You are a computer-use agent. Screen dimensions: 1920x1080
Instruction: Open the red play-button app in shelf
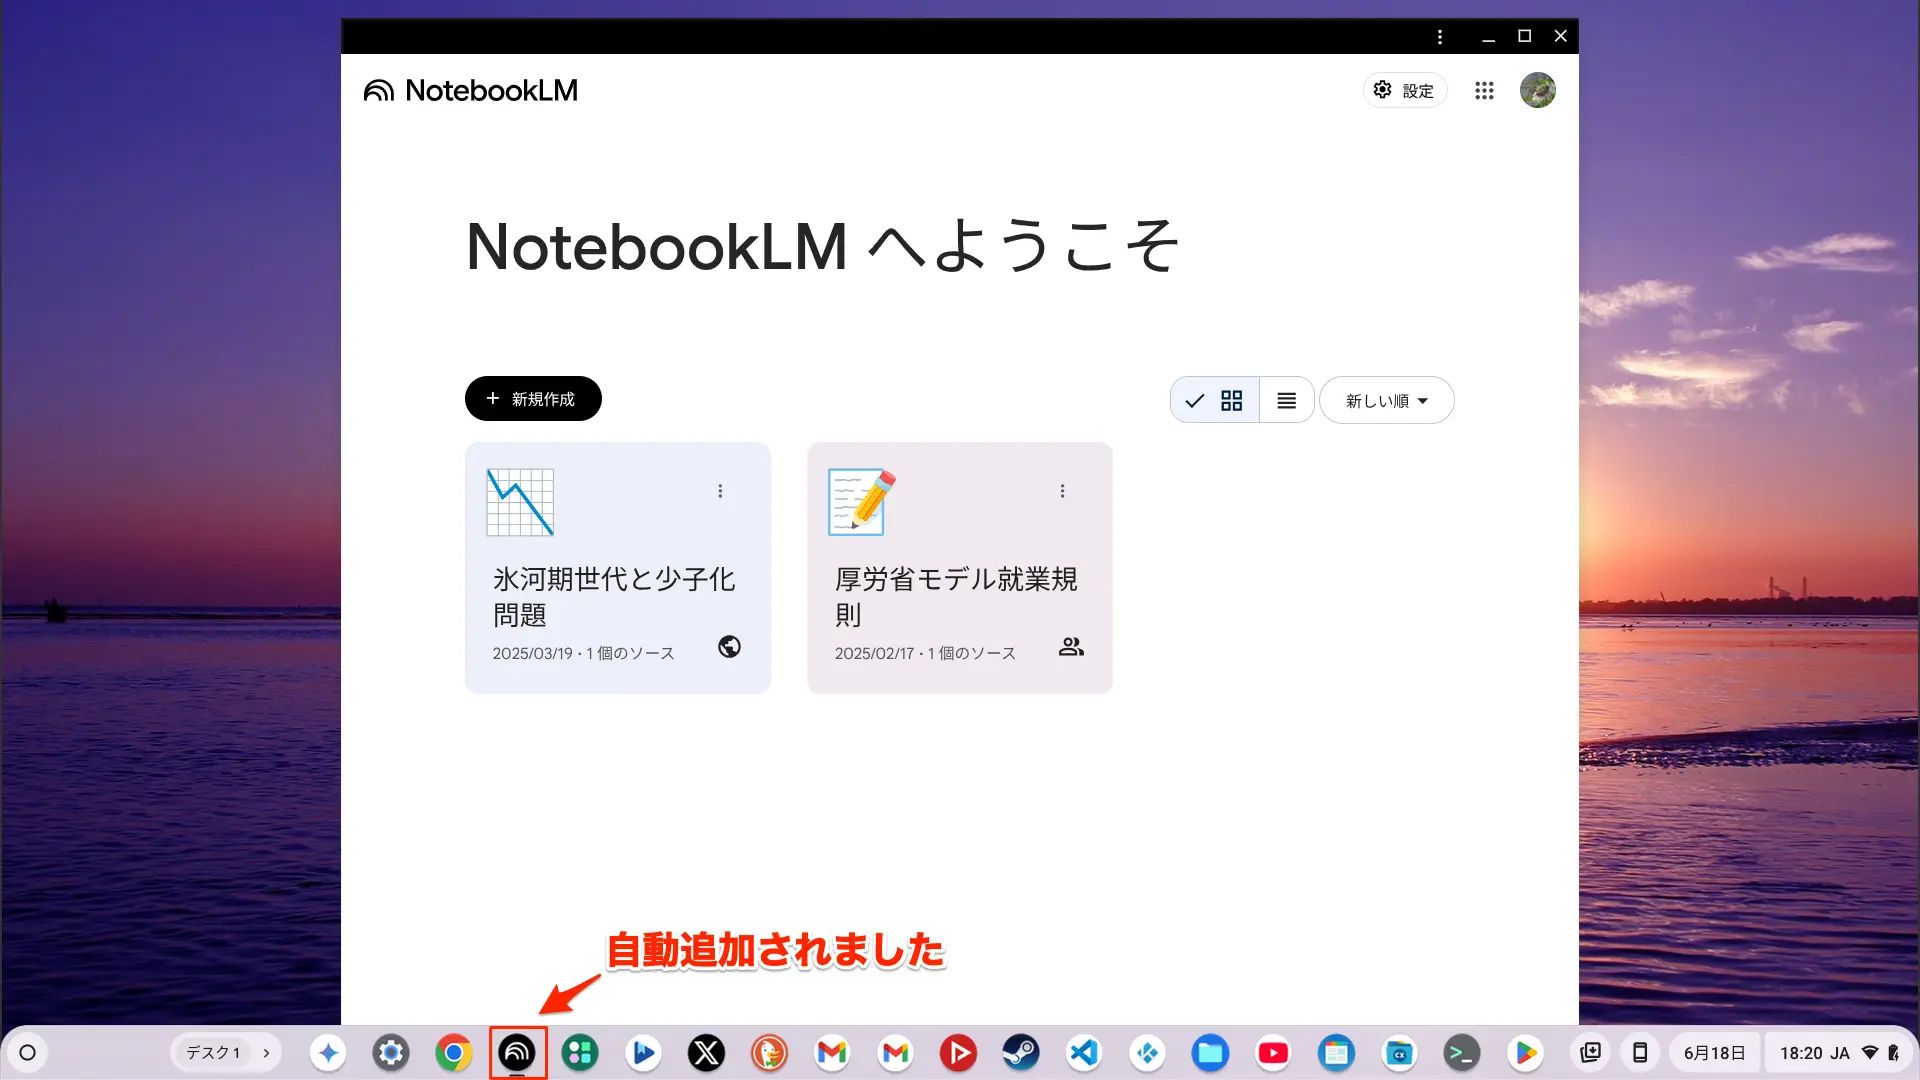point(958,1053)
